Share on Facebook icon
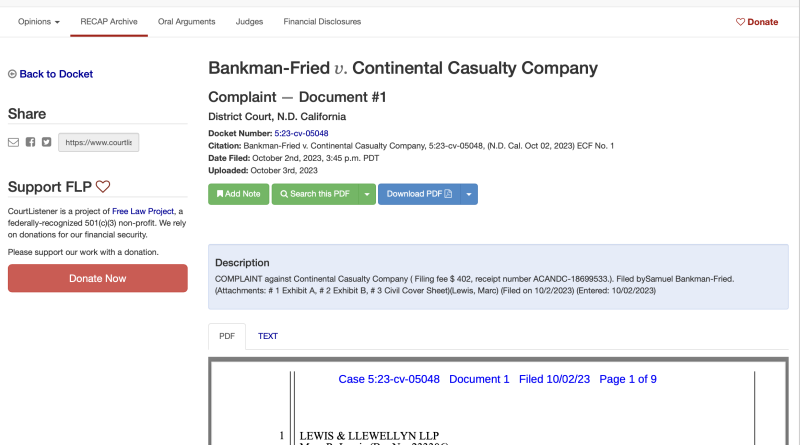The height and width of the screenshot is (445, 800). point(31,142)
